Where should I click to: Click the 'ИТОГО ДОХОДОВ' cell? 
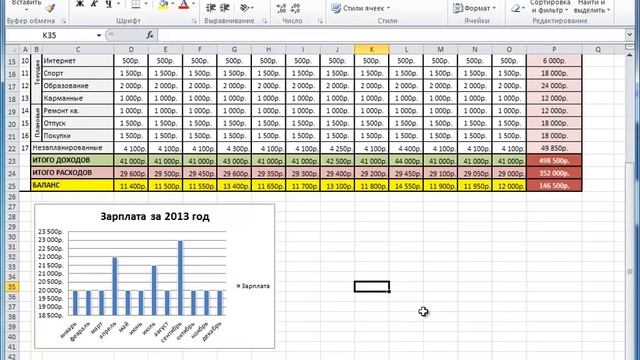72,160
